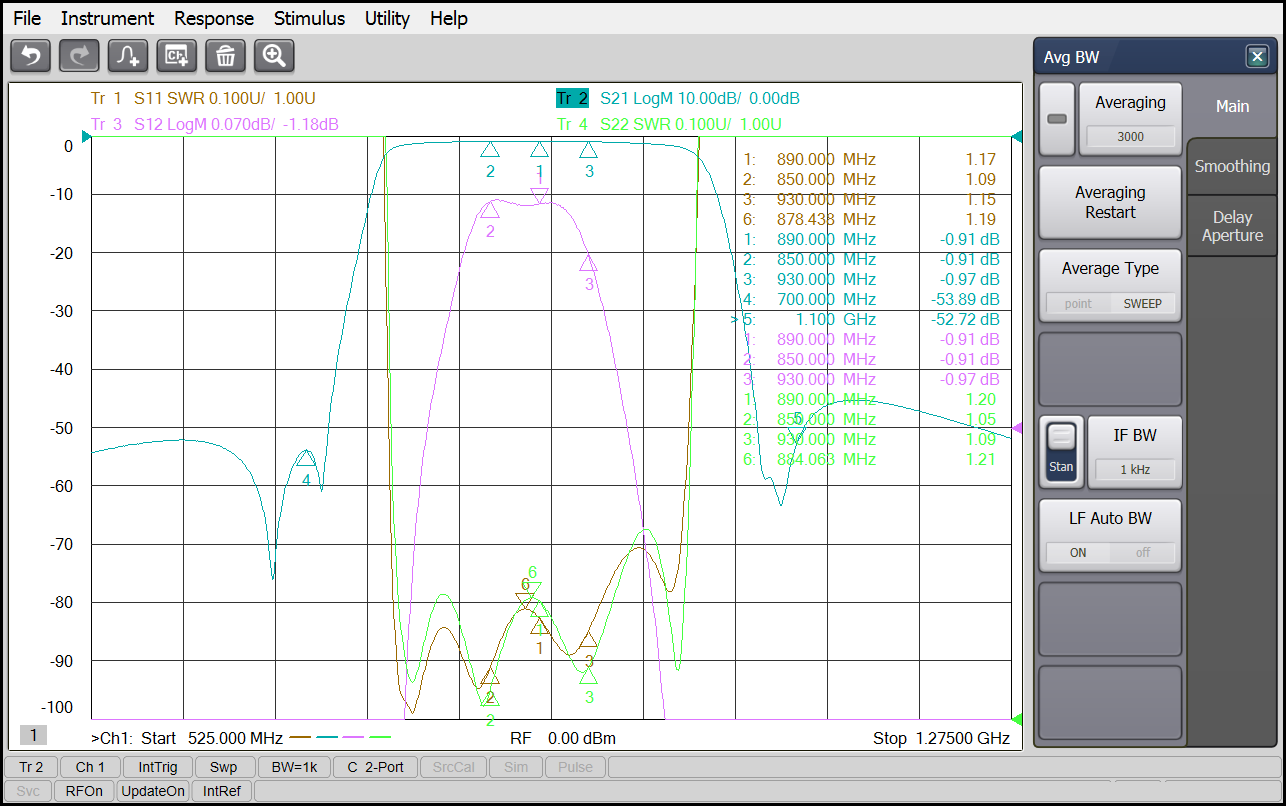Screen dimensions: 1286x806
Task: Open the Help menu
Action: coord(449,18)
